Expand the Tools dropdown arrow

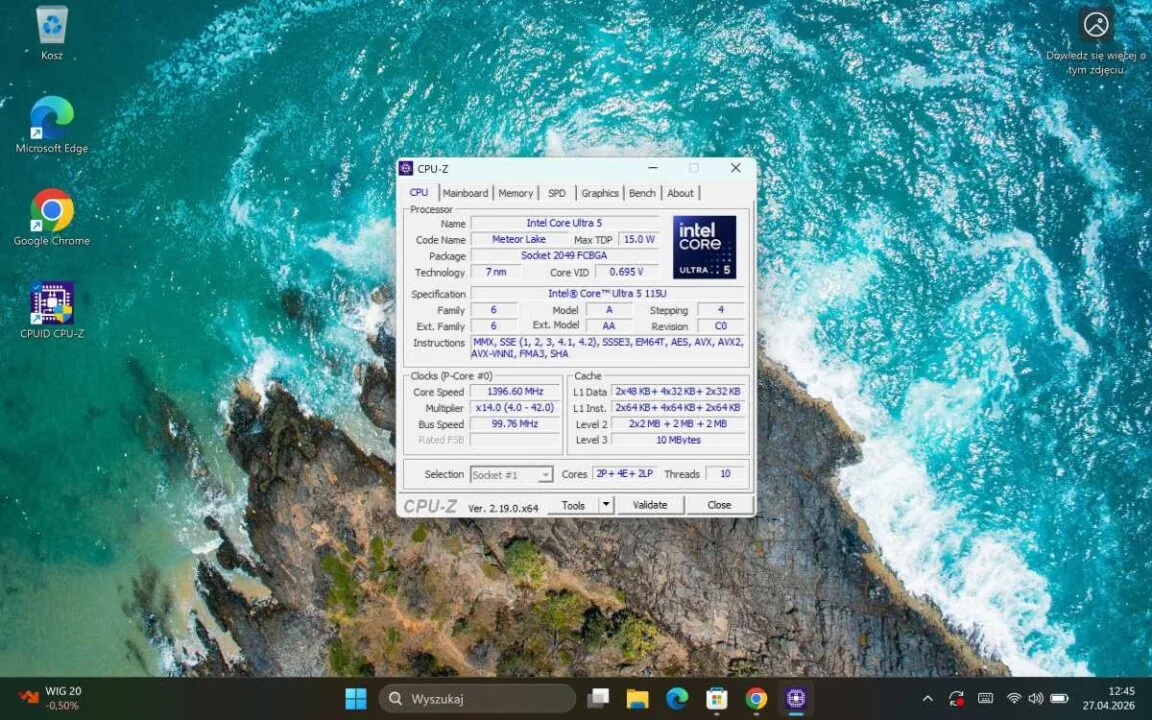(605, 505)
